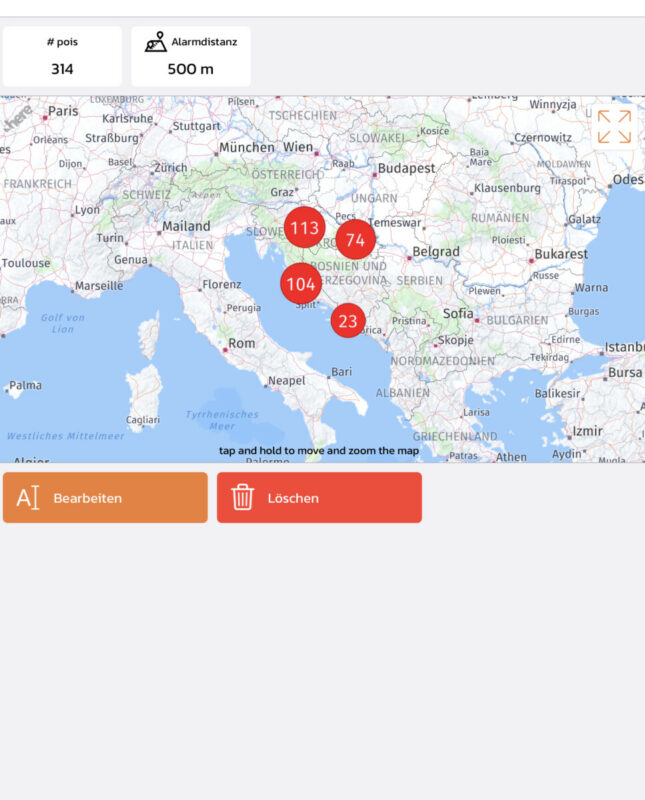Tap the 500 m alarm distance value
The height and width of the screenshot is (800, 645).
click(190, 69)
